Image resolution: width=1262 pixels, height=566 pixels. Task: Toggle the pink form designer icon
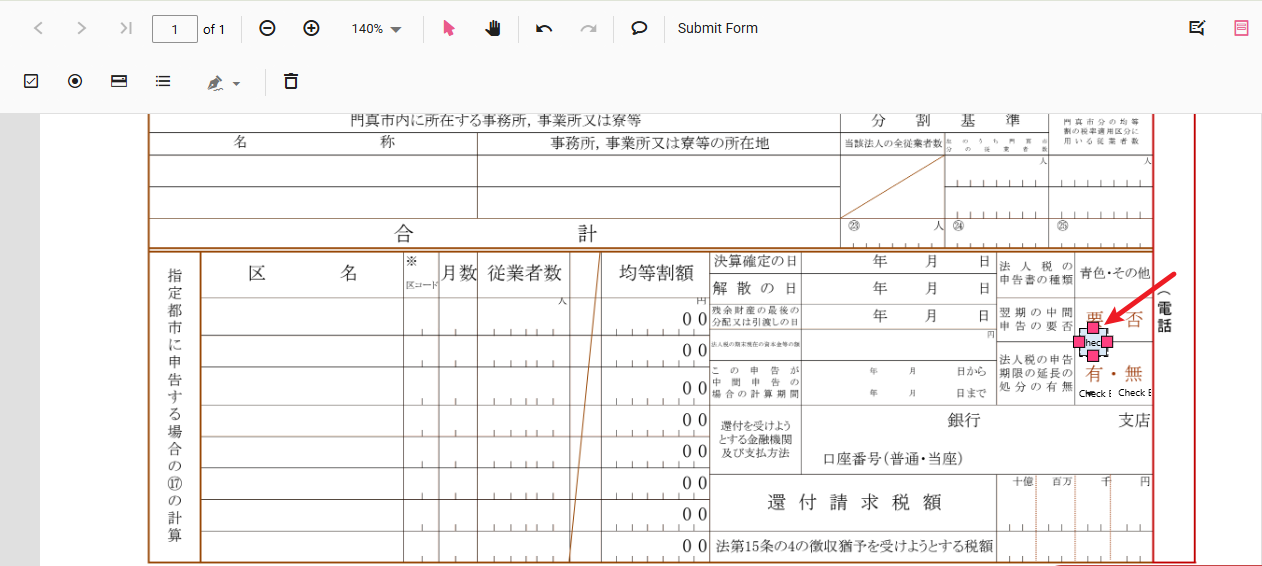1241,29
